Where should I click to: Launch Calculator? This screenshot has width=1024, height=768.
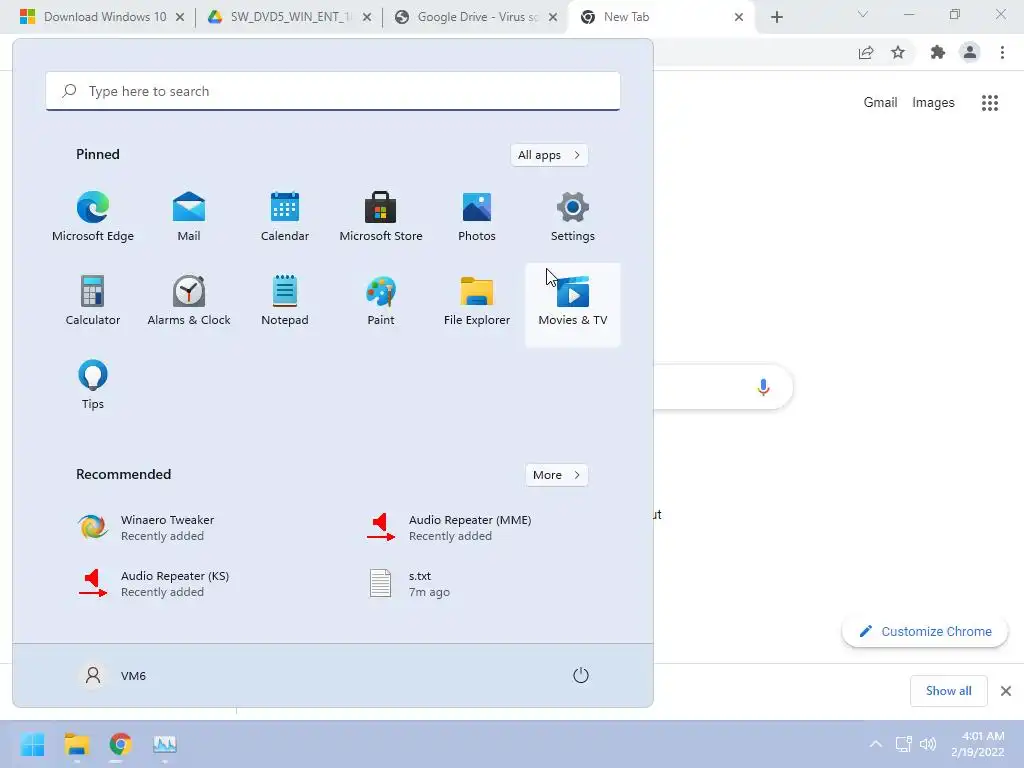point(93,301)
